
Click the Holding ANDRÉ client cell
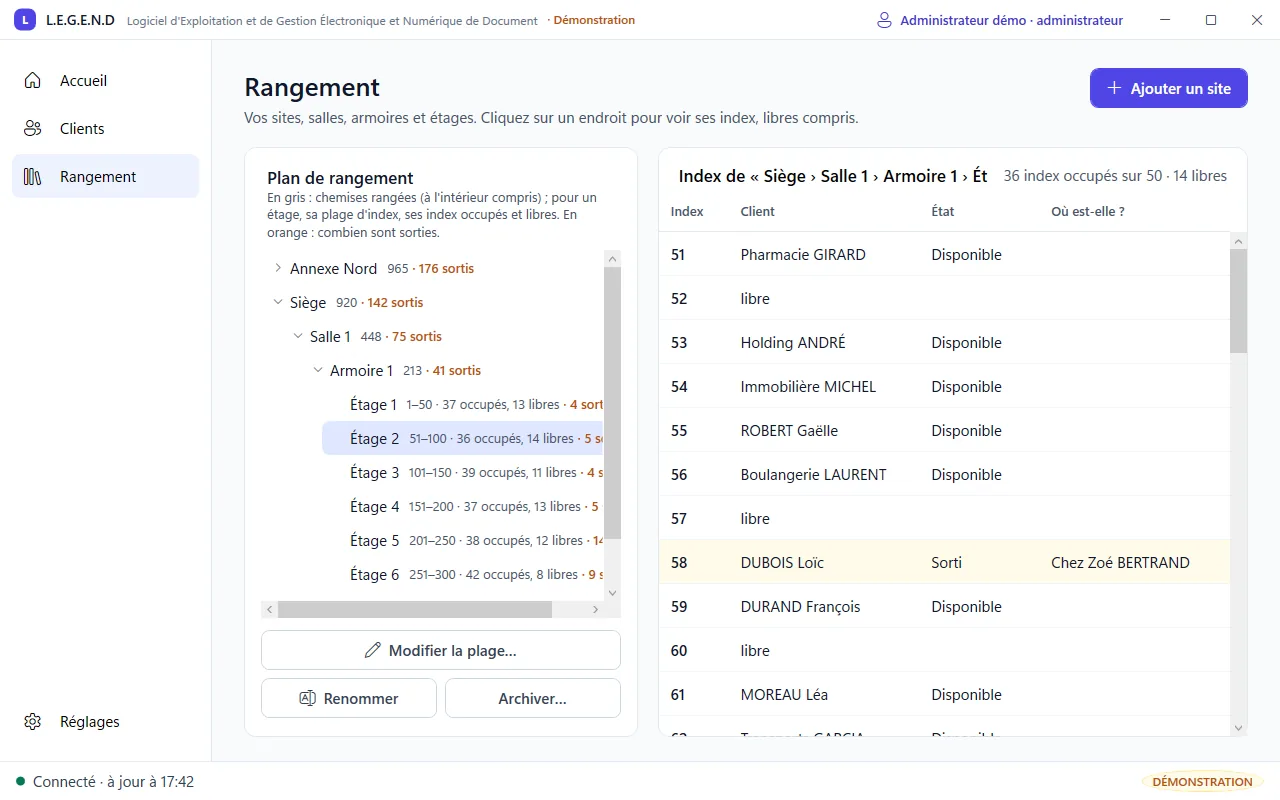click(x=793, y=342)
